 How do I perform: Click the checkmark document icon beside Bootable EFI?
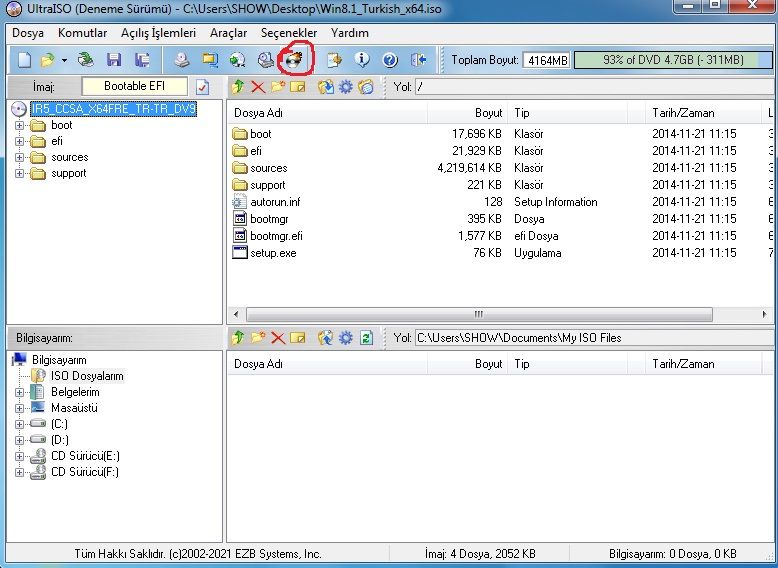tap(202, 87)
